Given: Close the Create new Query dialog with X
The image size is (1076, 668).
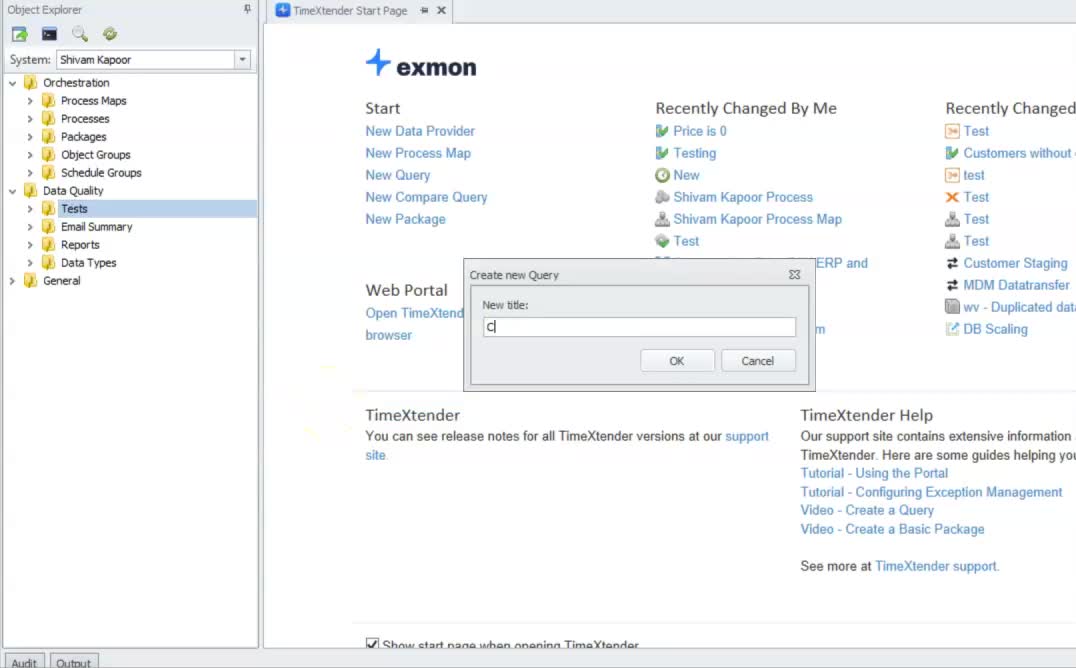Looking at the screenshot, I should (x=795, y=275).
